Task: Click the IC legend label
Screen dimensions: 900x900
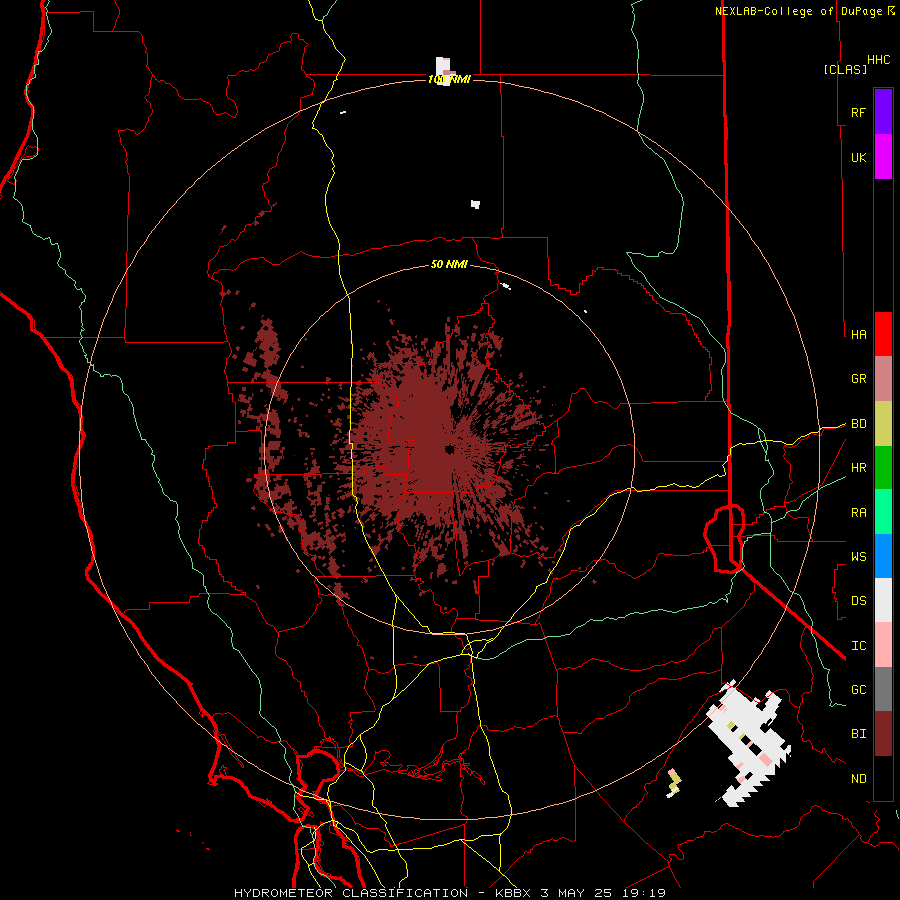Action: click(x=858, y=645)
